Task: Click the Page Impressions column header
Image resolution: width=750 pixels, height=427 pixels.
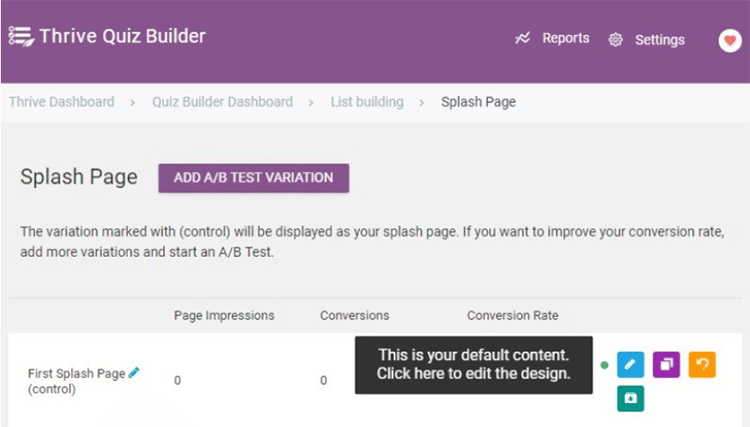Action: pos(224,315)
